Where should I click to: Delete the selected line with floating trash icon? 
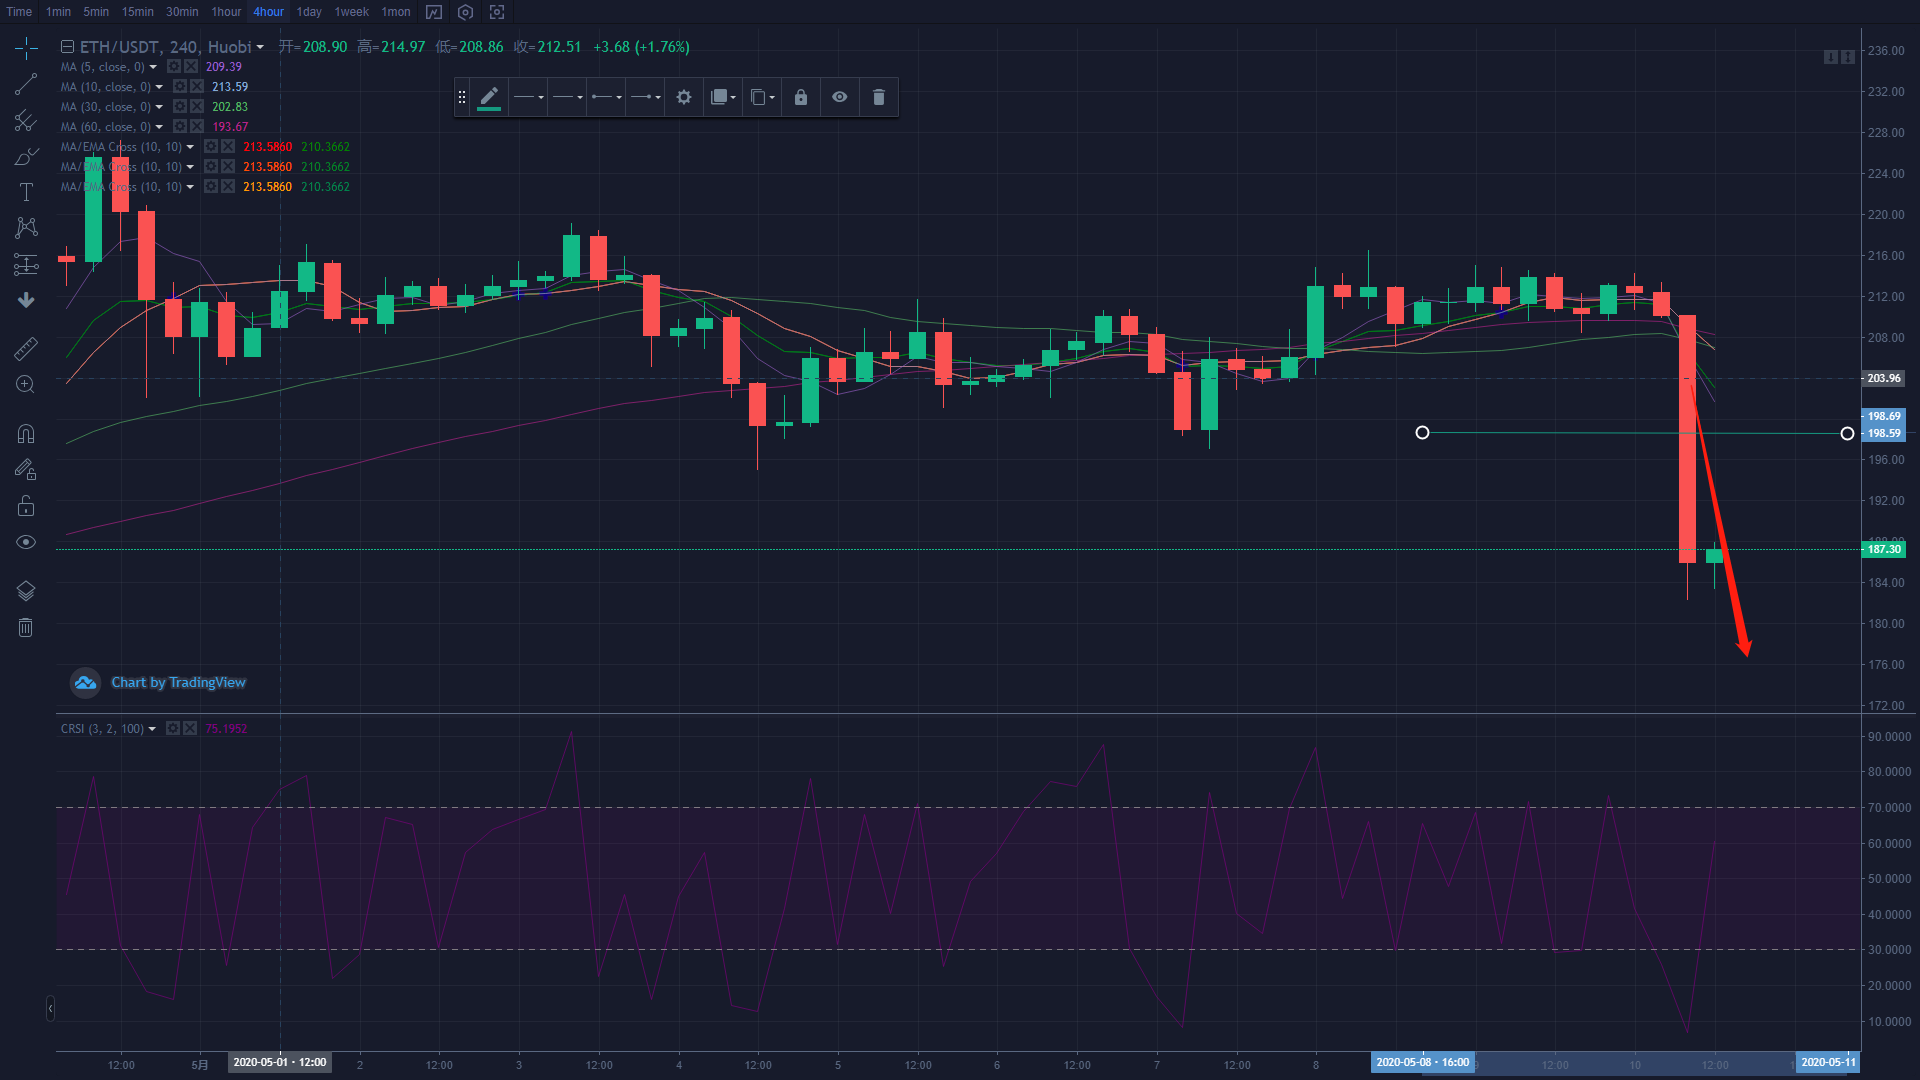[879, 97]
